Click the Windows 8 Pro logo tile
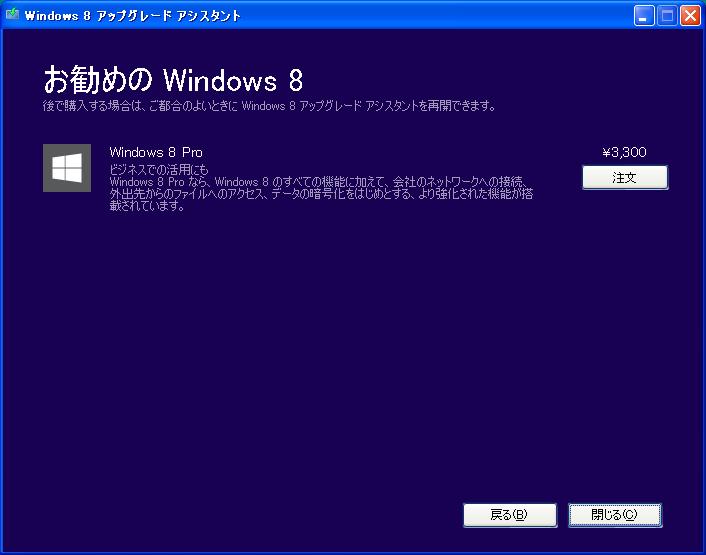Viewport: 706px width, 555px height. pos(67,168)
